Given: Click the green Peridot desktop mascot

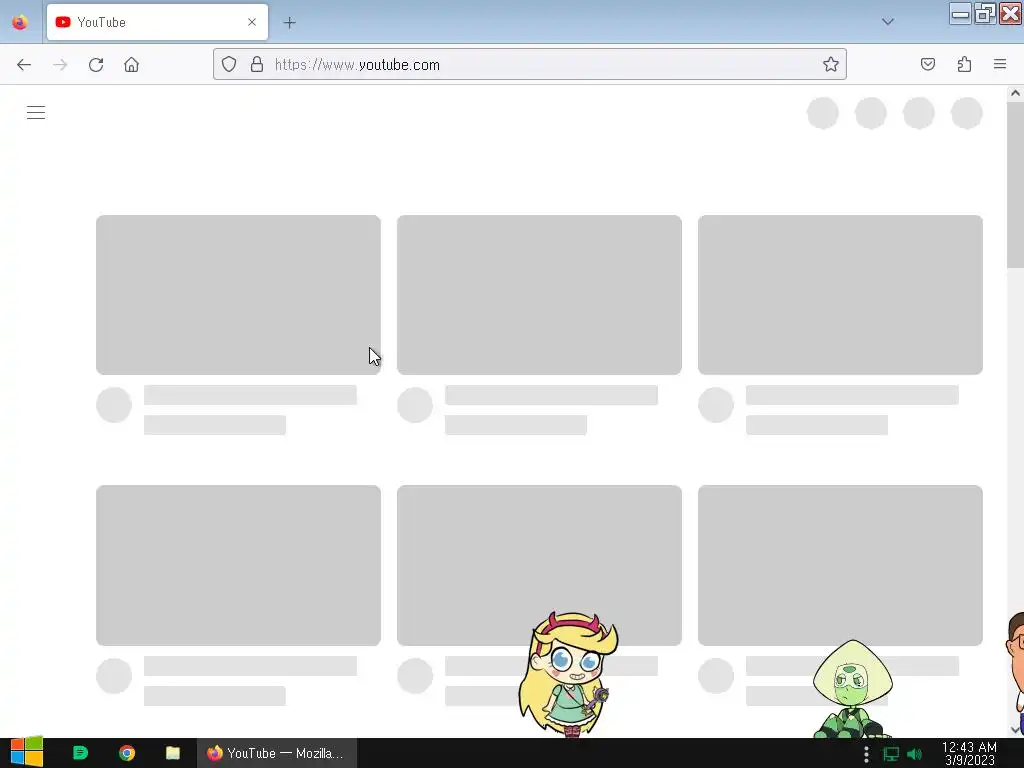Looking at the screenshot, I should [x=852, y=689].
